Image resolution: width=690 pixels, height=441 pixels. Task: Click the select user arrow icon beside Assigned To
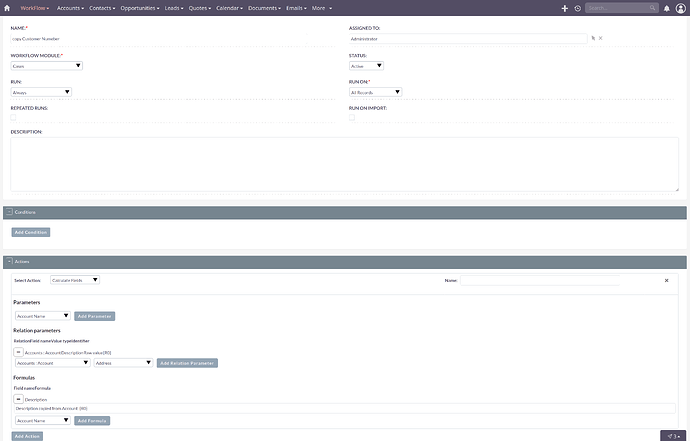click(593, 38)
